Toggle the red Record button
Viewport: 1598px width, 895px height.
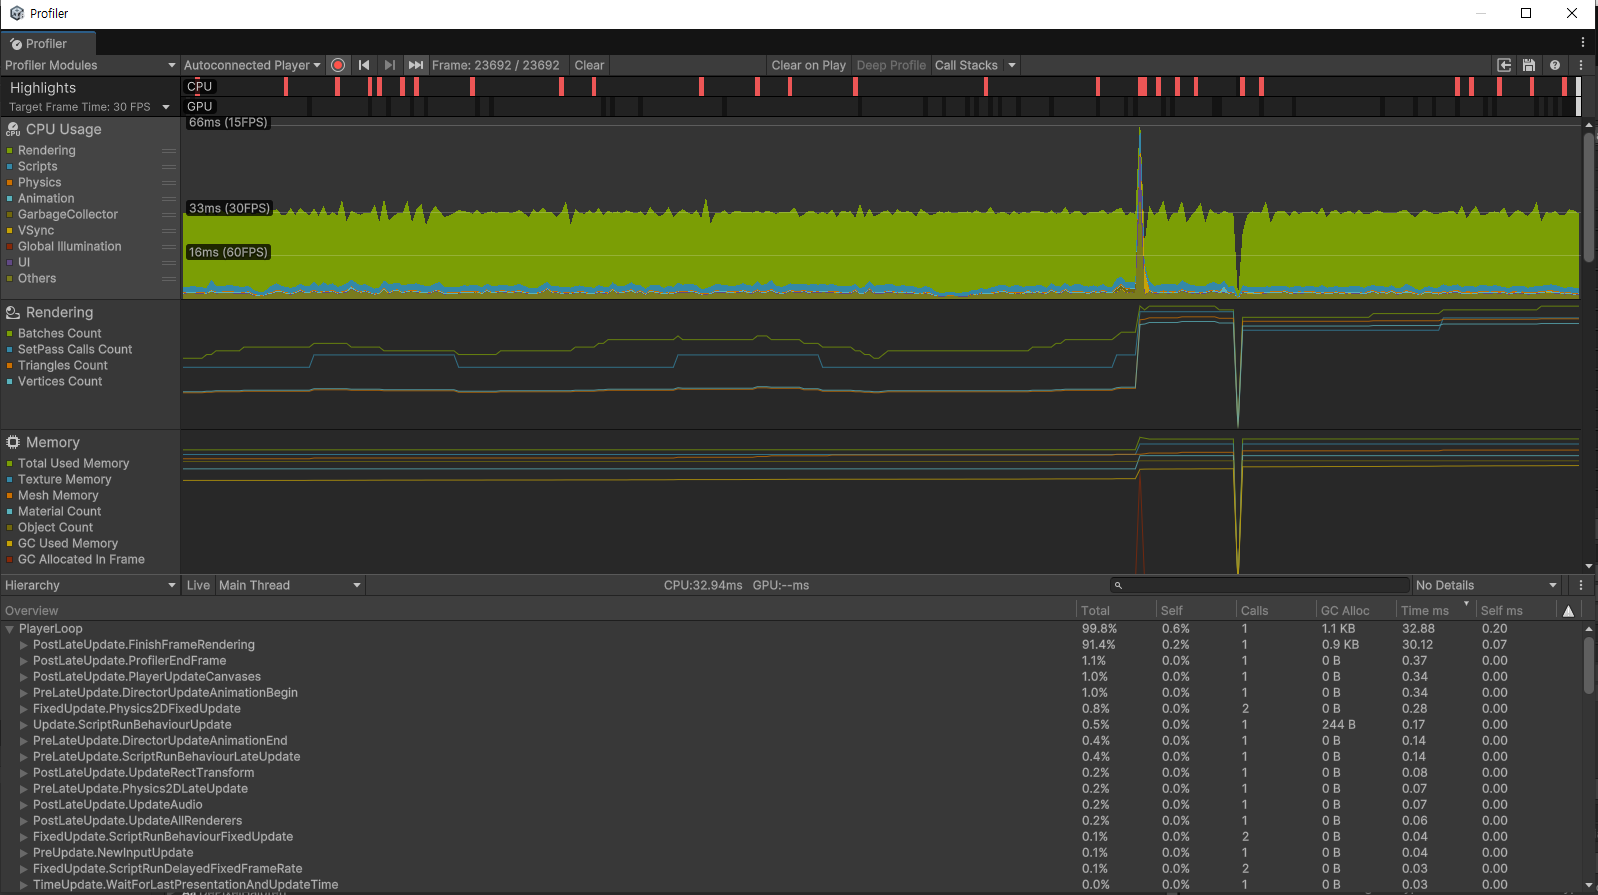click(x=338, y=65)
